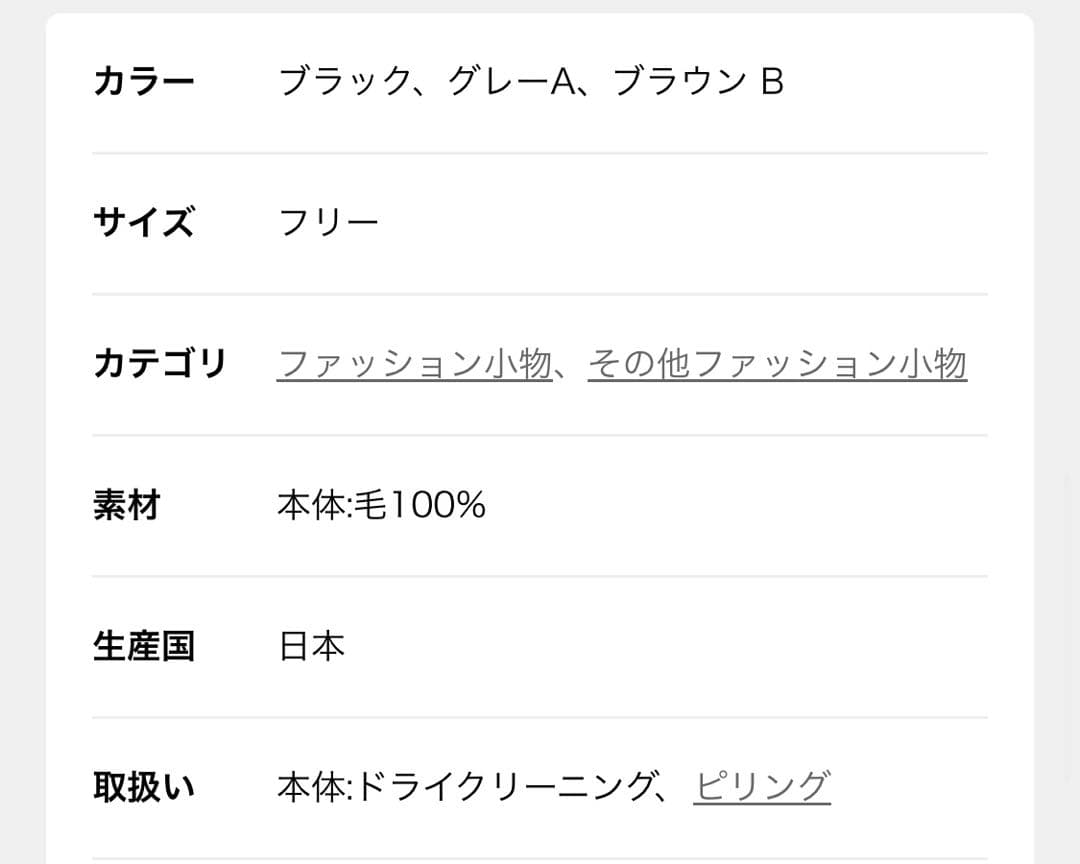
Task: Click the gray page background beside the card
Action: click(x=1057, y=430)
